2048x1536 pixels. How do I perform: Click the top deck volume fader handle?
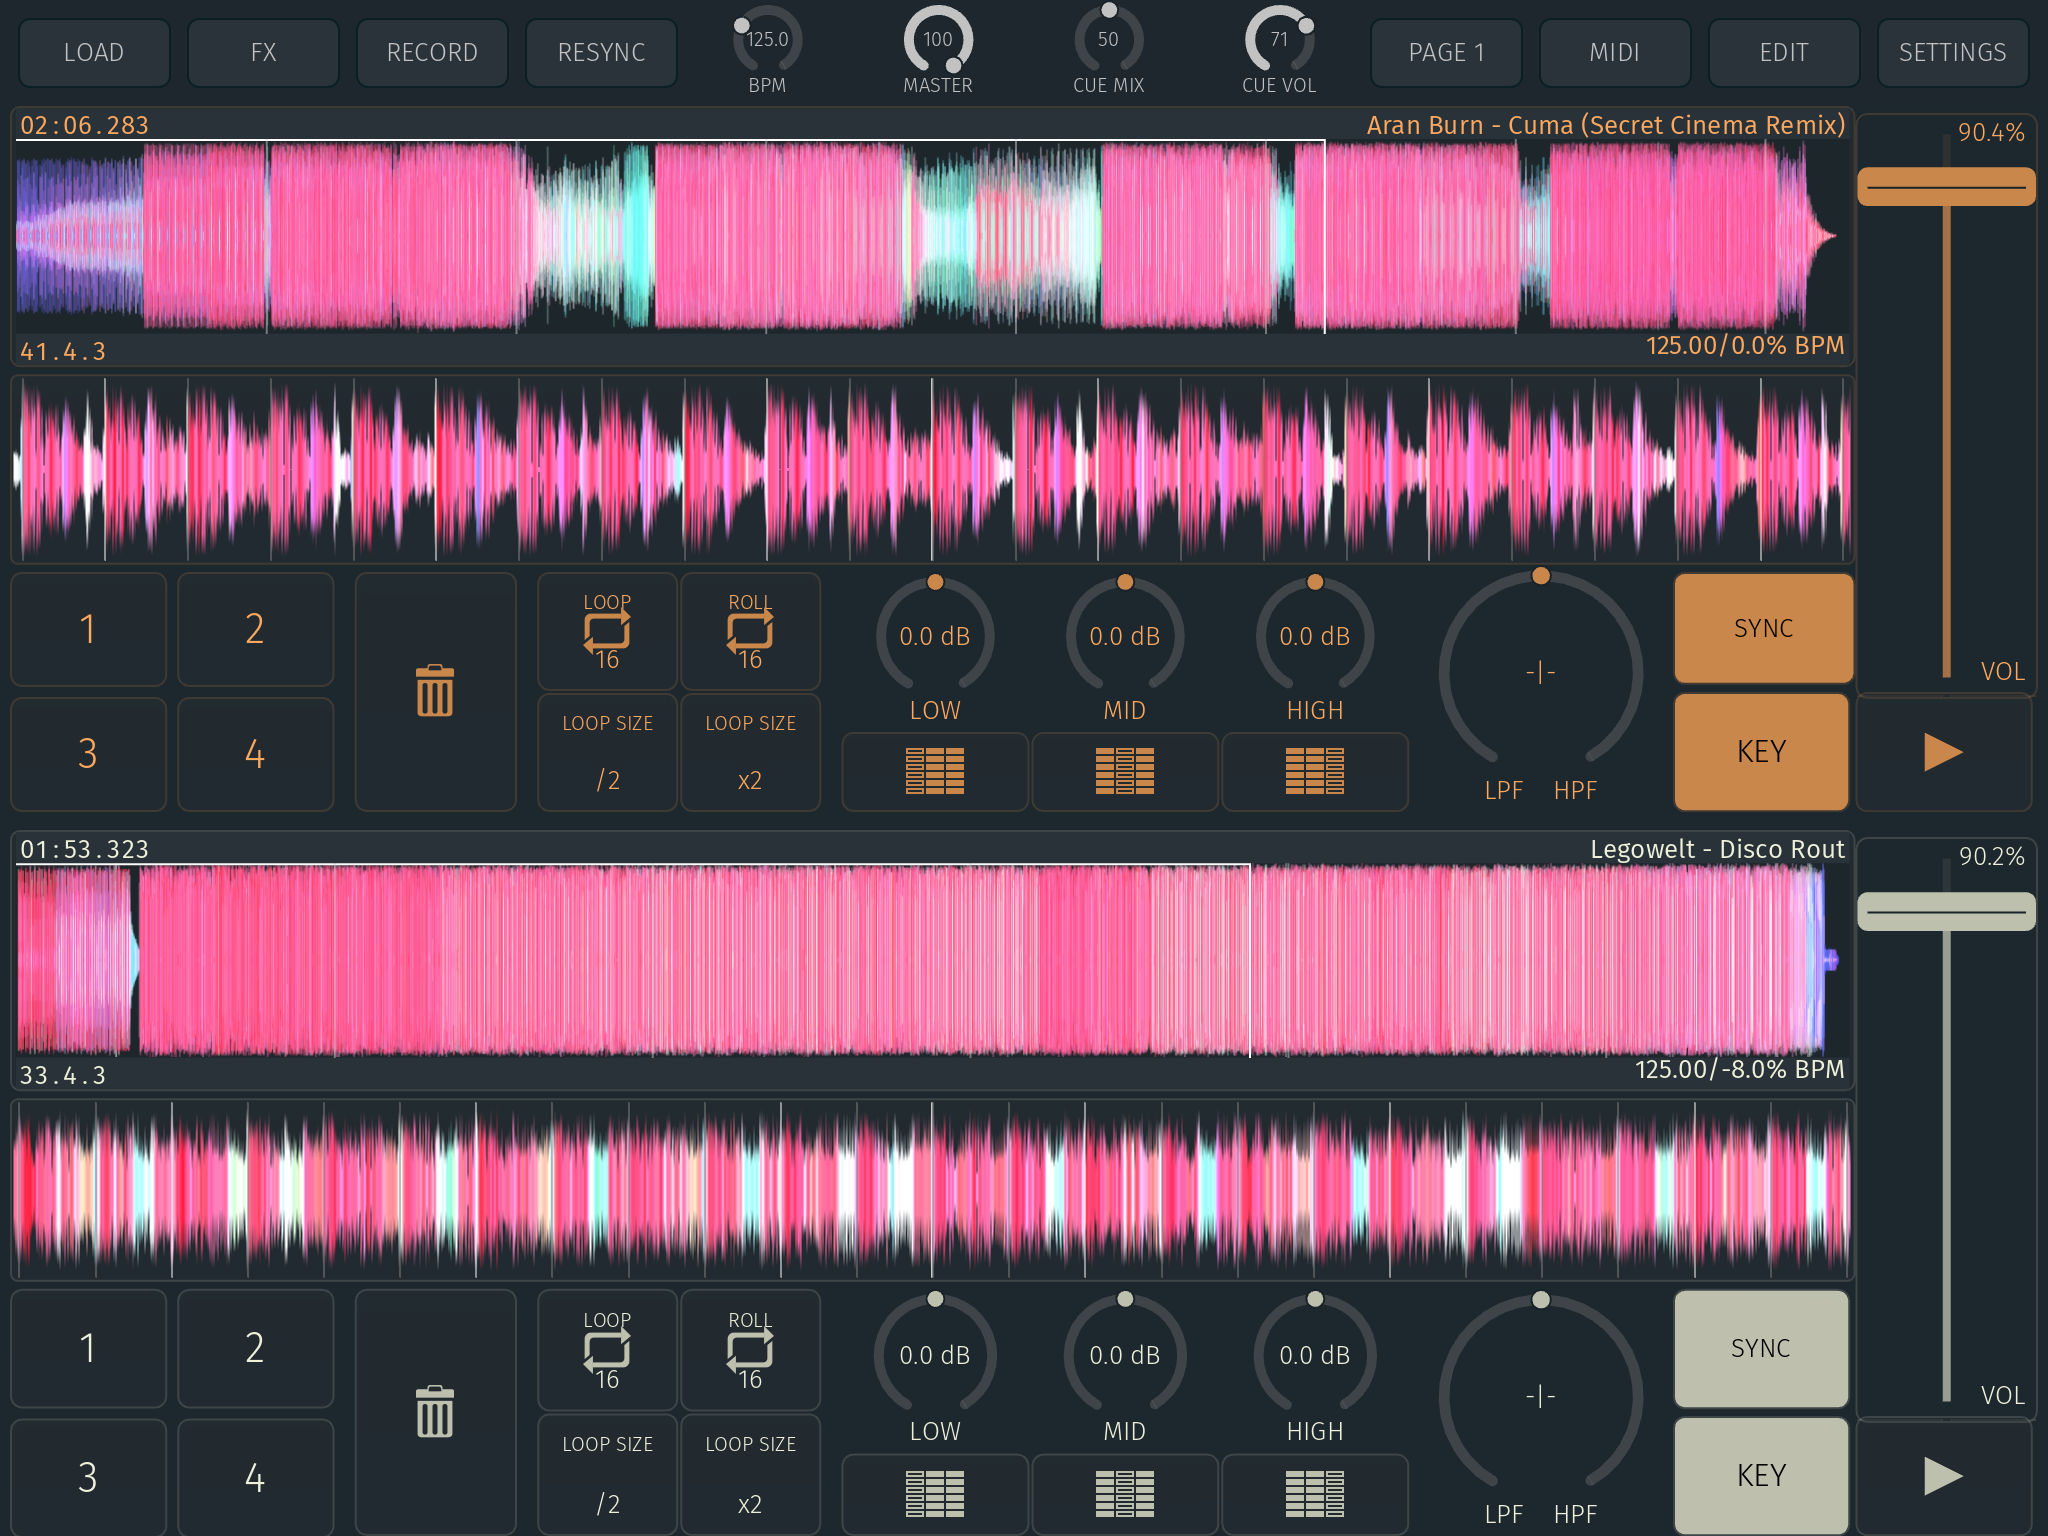click(1945, 187)
